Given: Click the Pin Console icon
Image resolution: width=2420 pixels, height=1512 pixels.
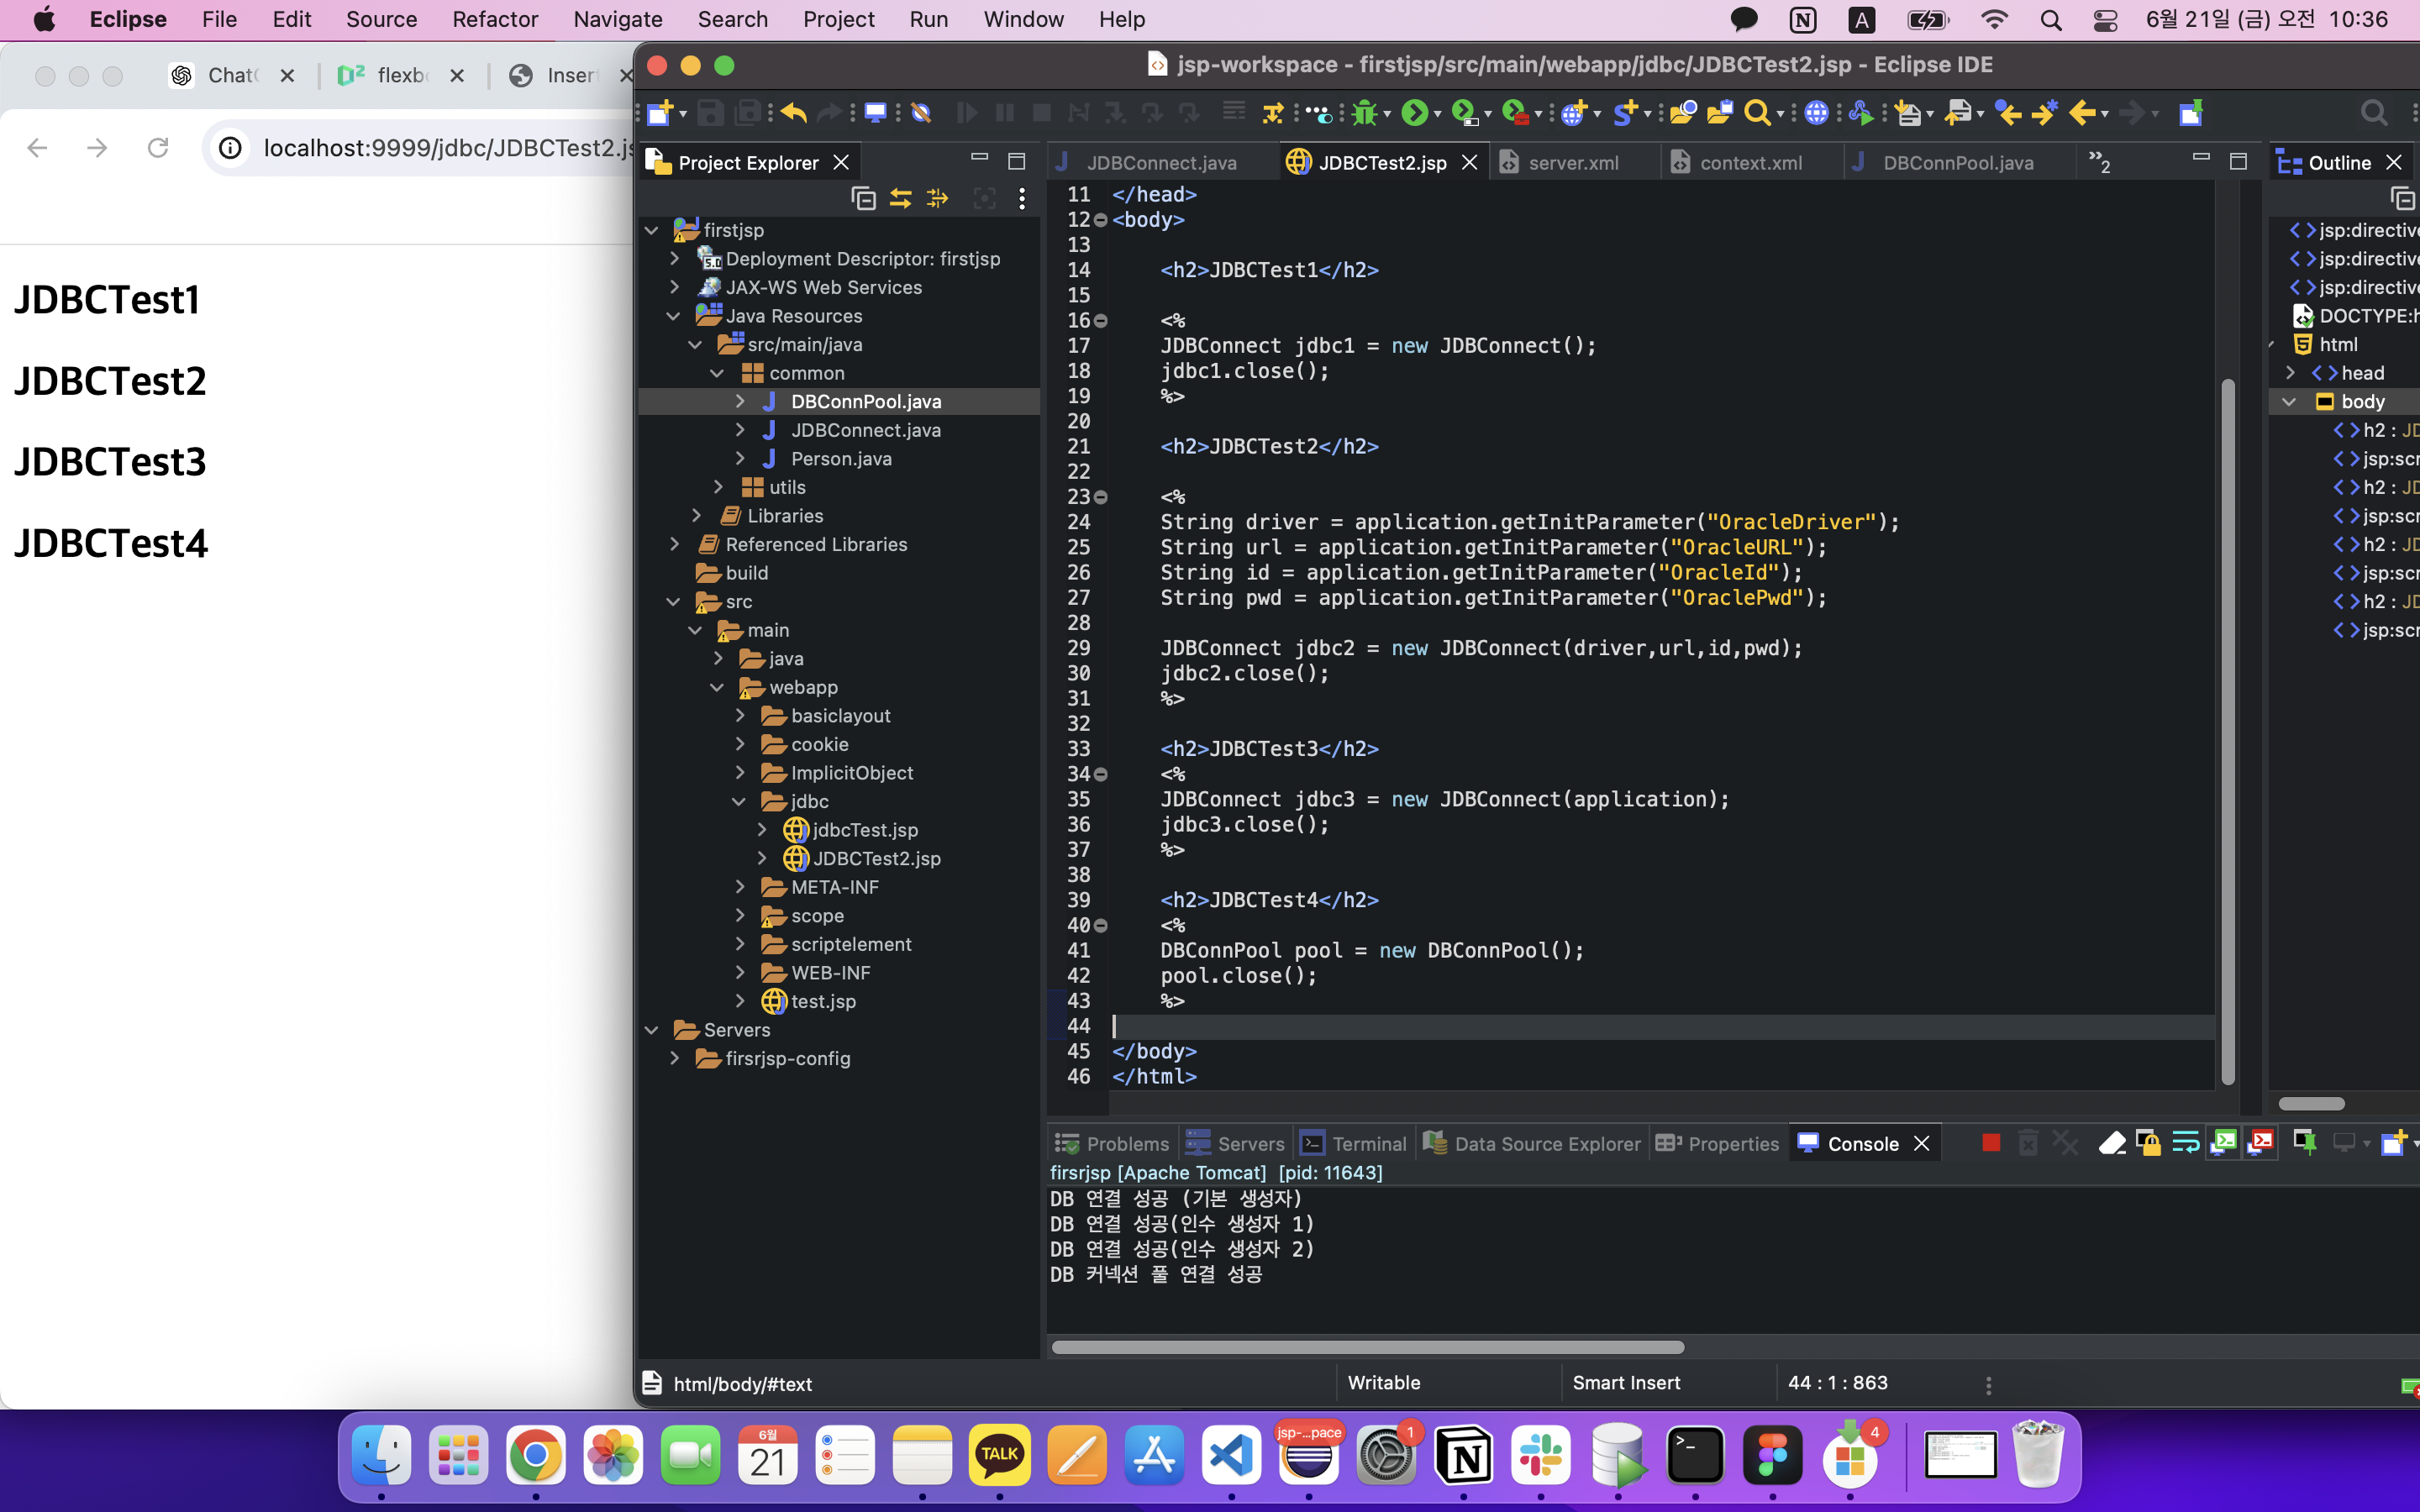Looking at the screenshot, I should 2304,1143.
